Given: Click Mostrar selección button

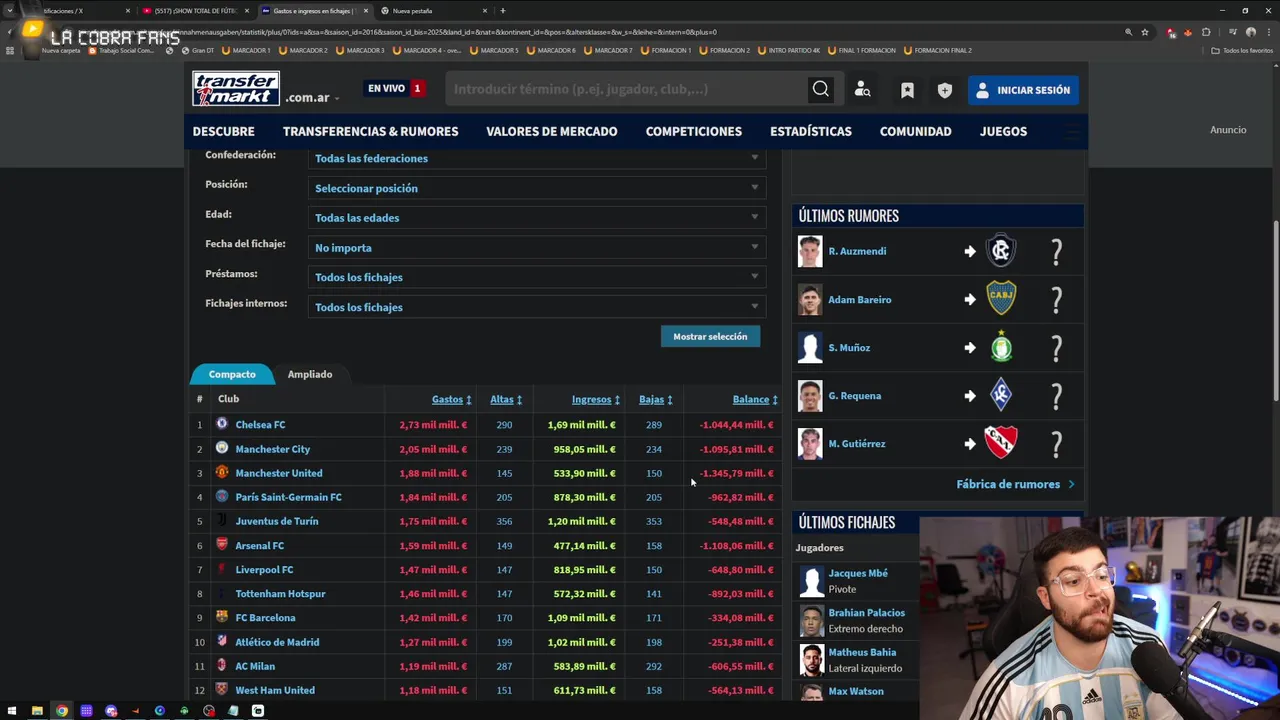Looking at the screenshot, I should [710, 336].
